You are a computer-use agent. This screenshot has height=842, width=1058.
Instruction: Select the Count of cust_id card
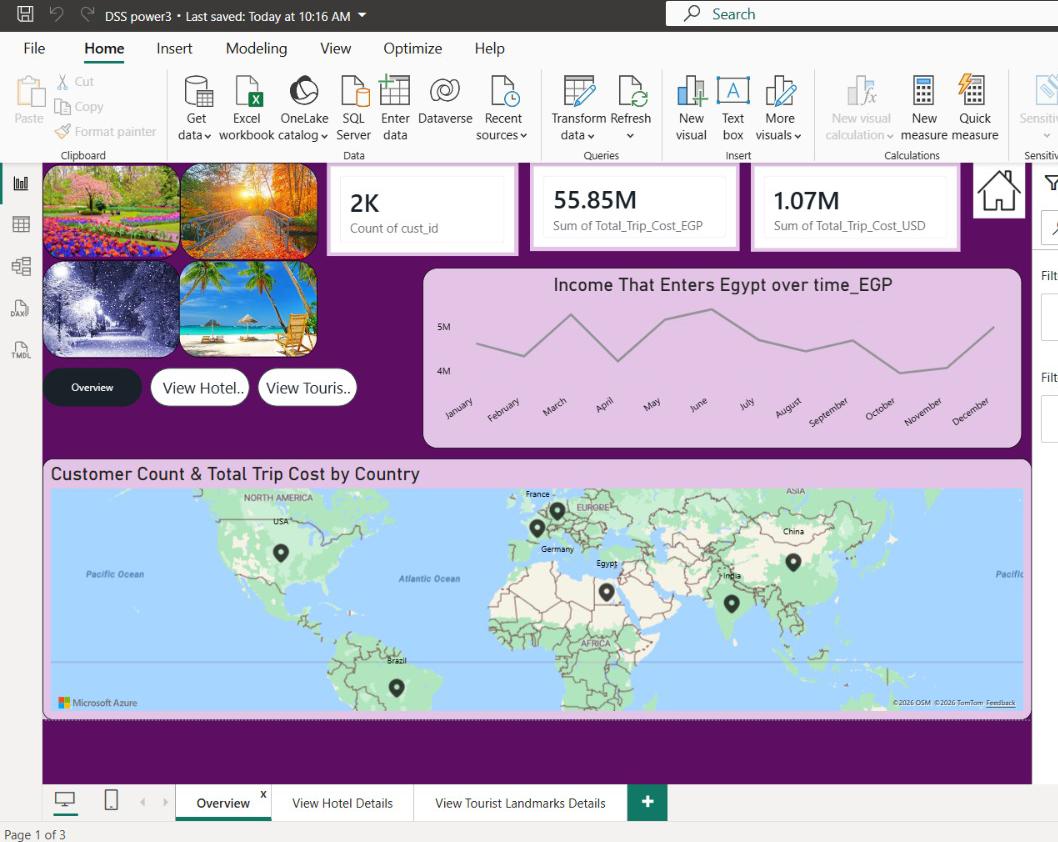click(x=422, y=209)
